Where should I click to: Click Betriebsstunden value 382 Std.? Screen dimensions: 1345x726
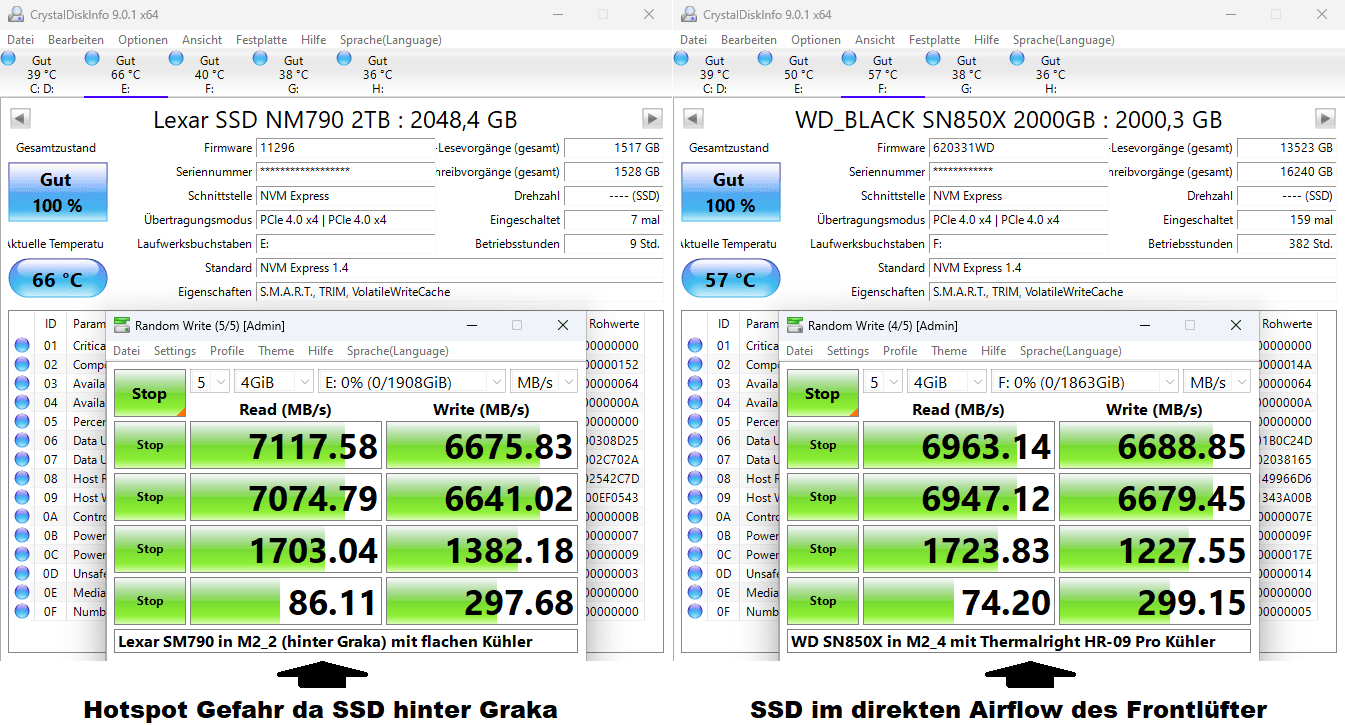(1286, 244)
